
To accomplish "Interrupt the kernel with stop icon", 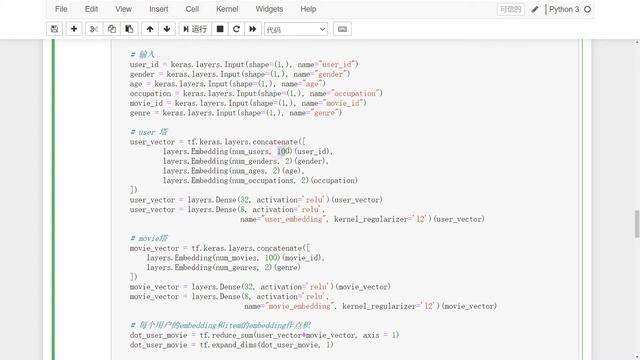I will (220, 29).
